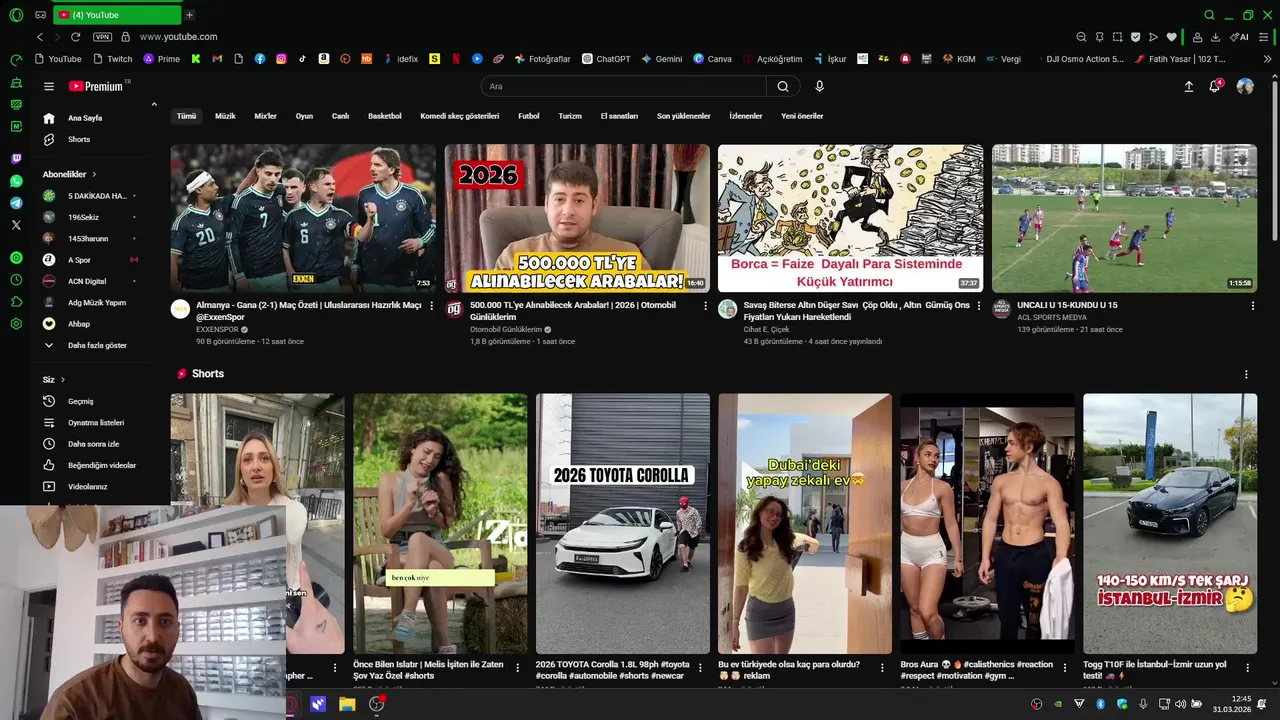Expand the Abonelikler section arrow
This screenshot has height=720, width=1280.
(95, 174)
